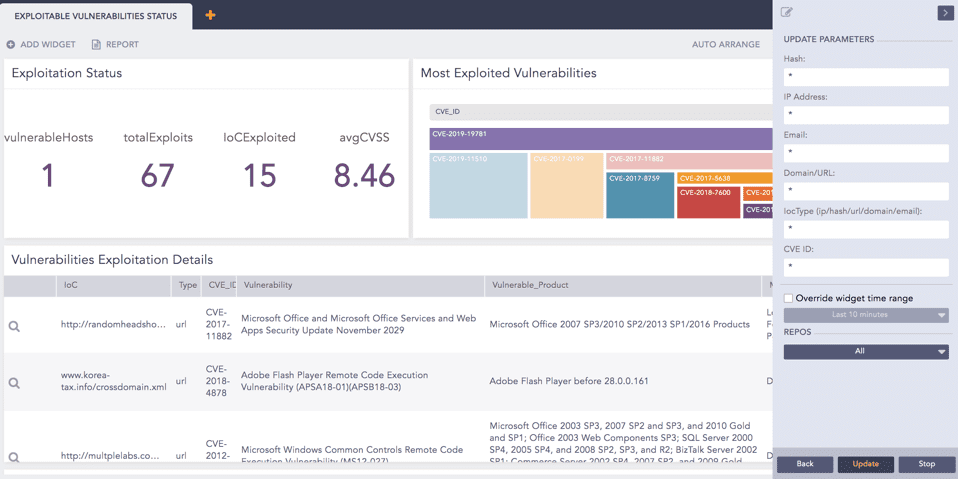Click the CVE_ID treemap header bar
The width and height of the screenshot is (958, 479).
tap(601, 112)
